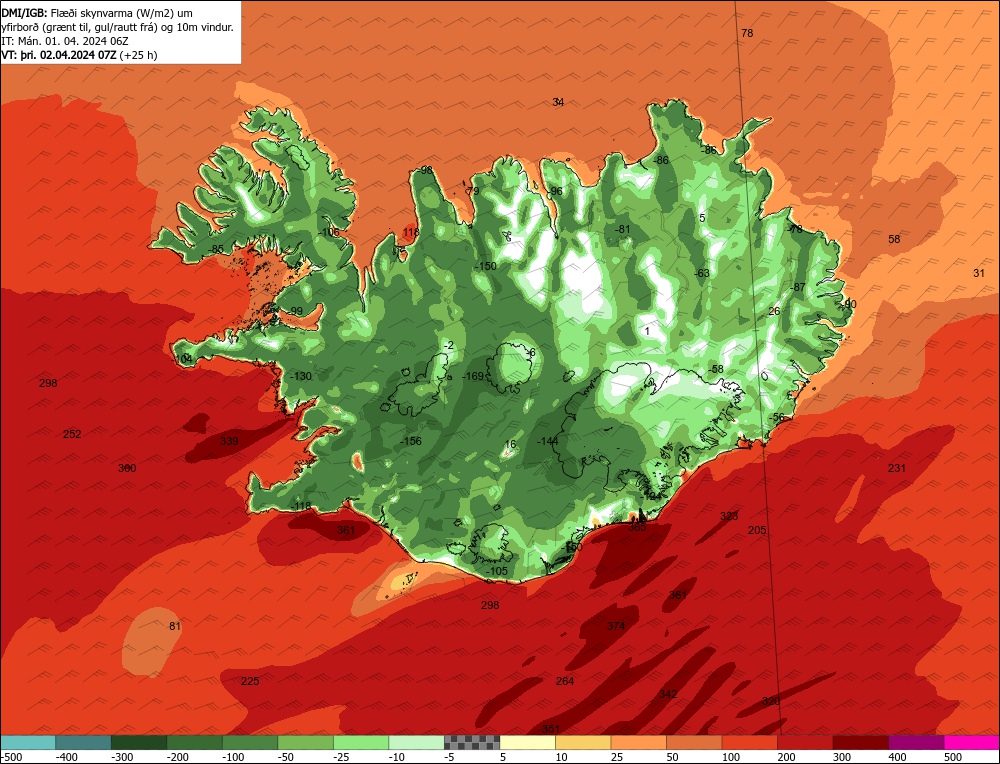
Task: Click the legend swatch between -500 and -400
Action: (x=28, y=742)
